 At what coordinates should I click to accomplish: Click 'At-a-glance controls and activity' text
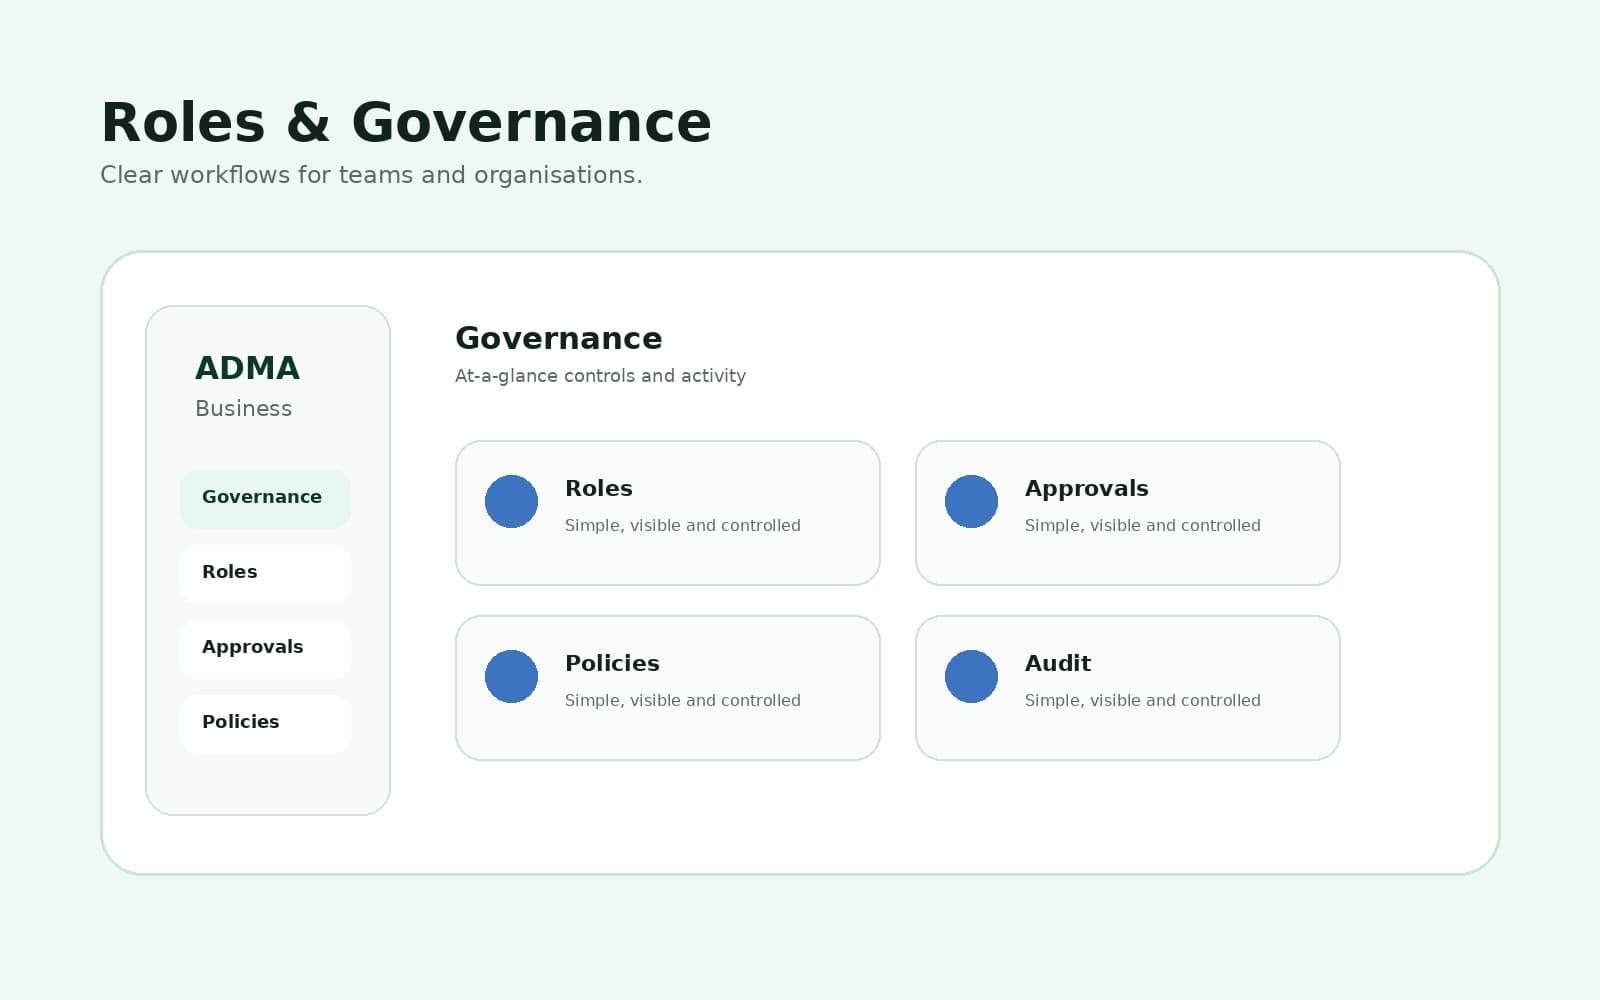600,376
